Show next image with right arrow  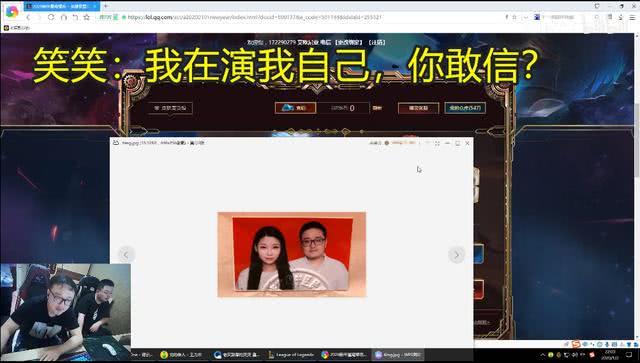456,255
